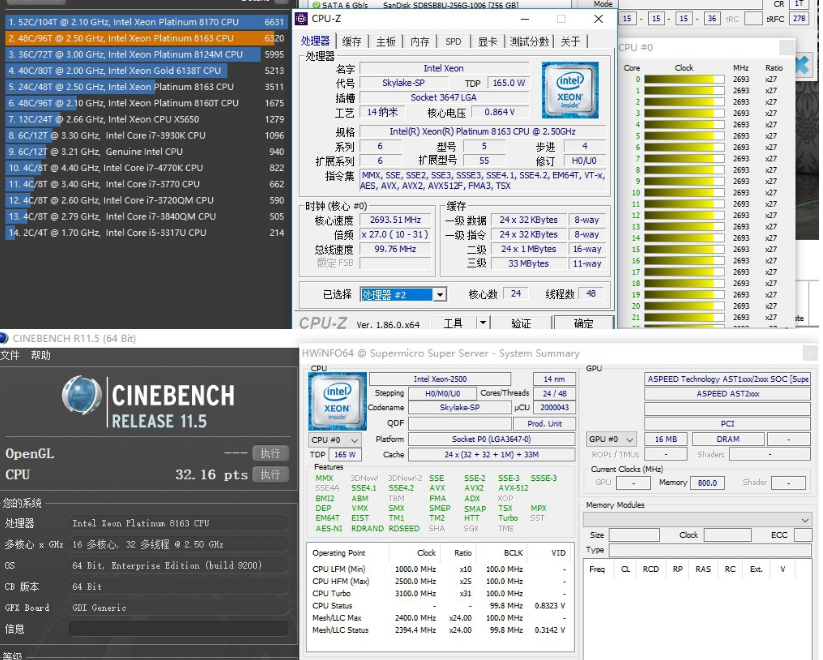Open the 测试分数 tab
The width and height of the screenshot is (823, 660).
[x=529, y=41]
